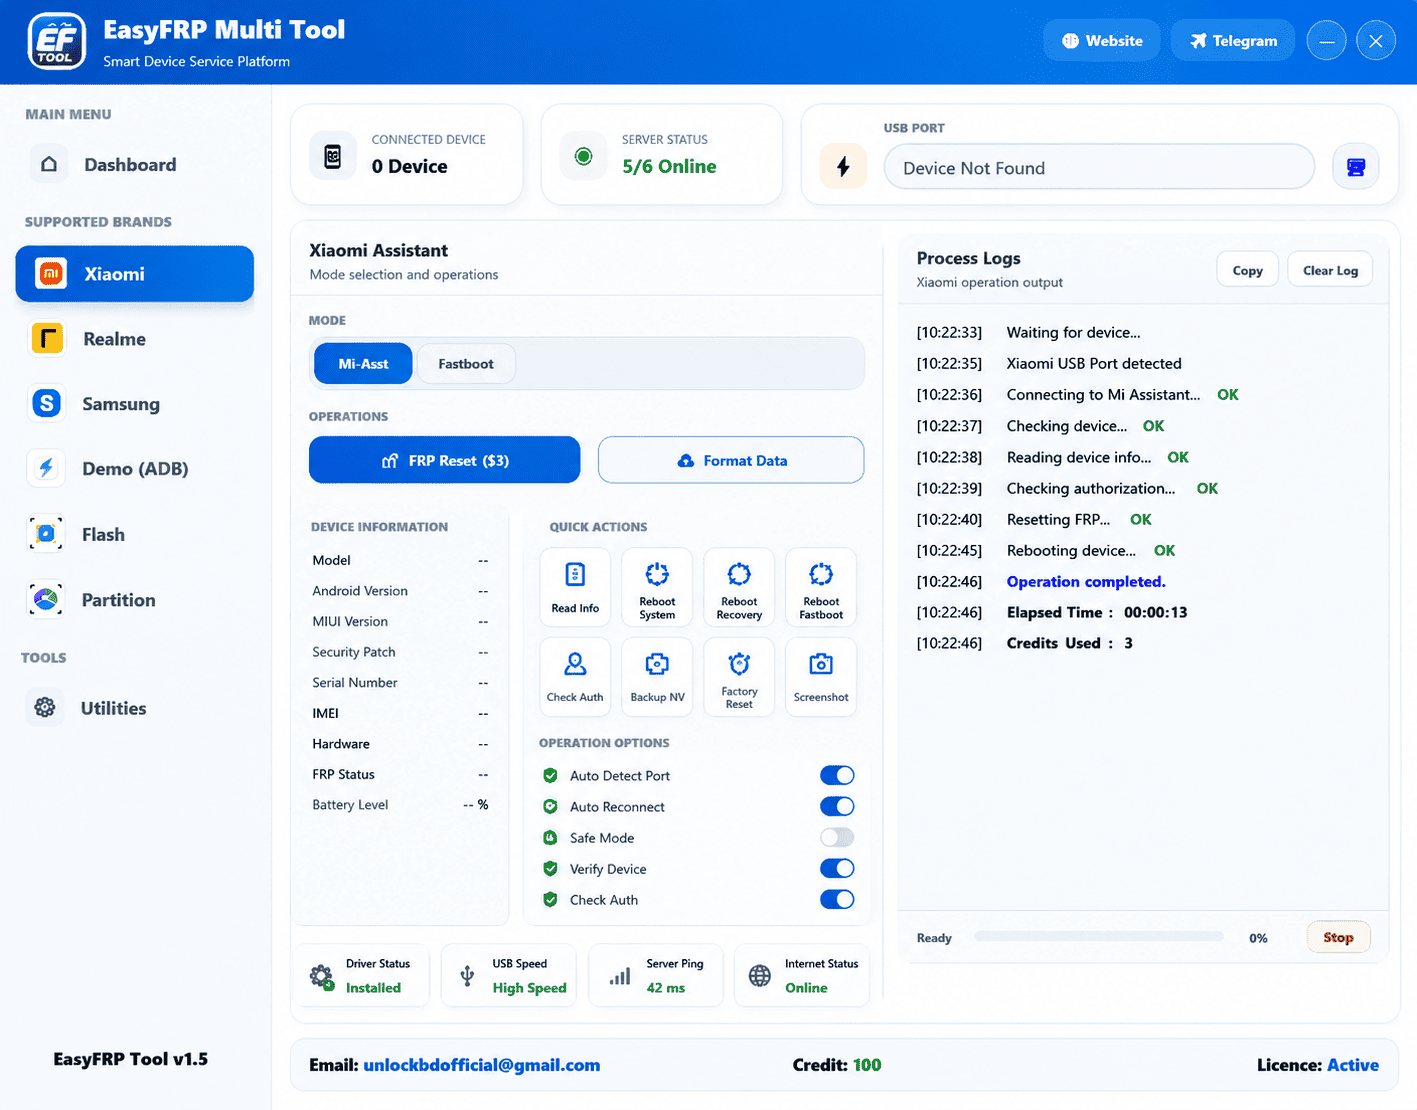
Task: Click the 'Elapsed Time : 00:00:13' log entry
Action: point(1097,612)
